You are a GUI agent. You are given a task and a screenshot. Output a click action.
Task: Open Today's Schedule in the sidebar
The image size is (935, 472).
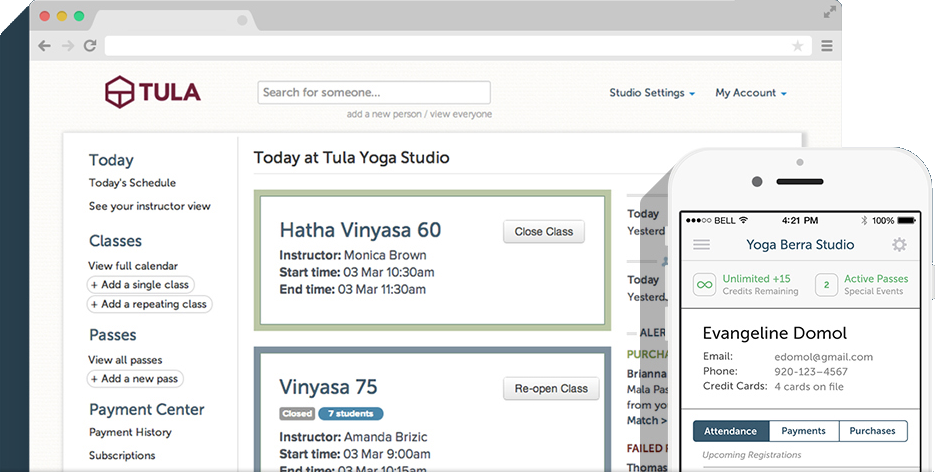click(x=132, y=183)
